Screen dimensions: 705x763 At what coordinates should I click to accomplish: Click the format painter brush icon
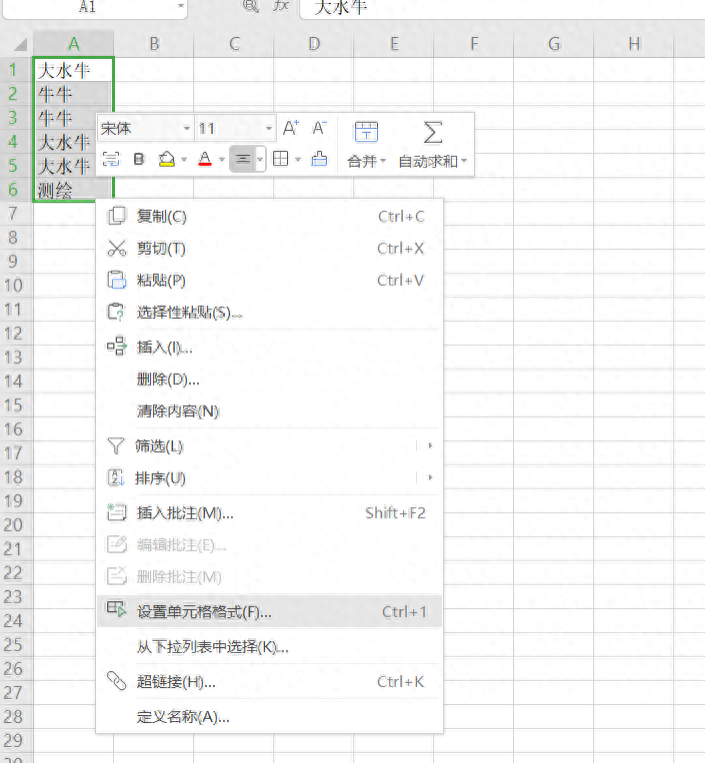tap(319, 159)
